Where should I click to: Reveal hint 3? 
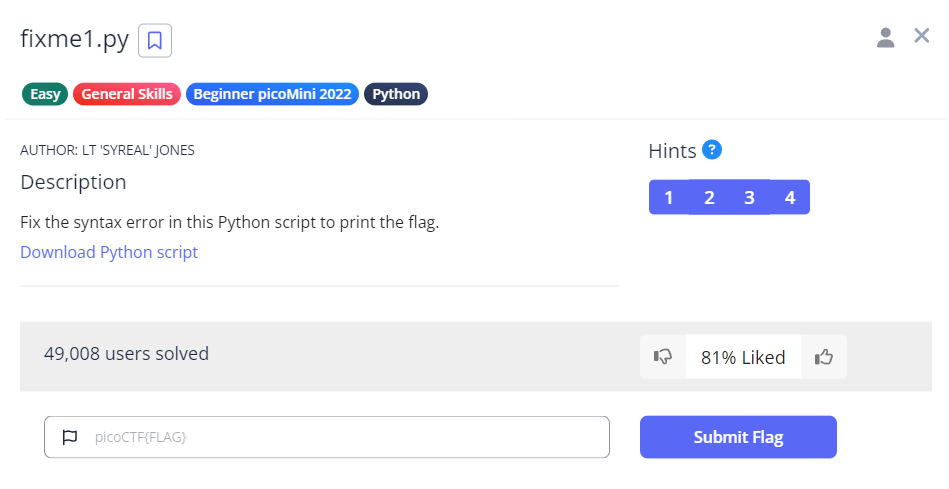tap(749, 197)
